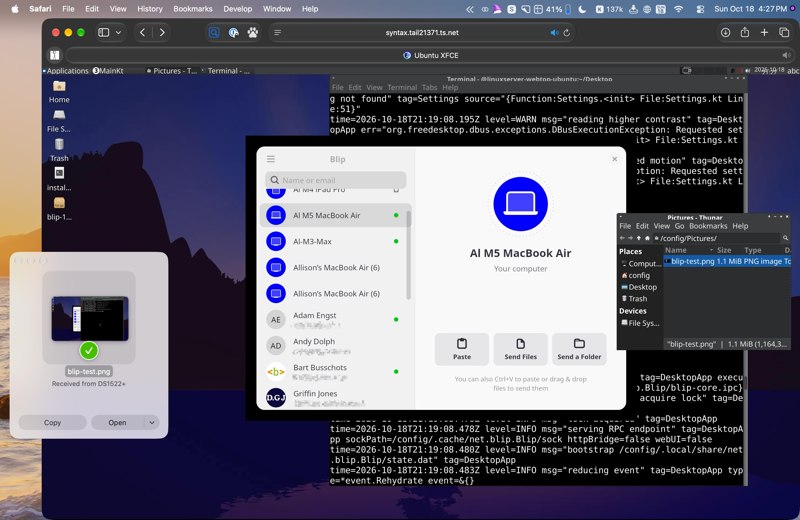Click blip-test.png thumbnail in received popup
The height and width of the screenshot is (520, 800).
pos(90,318)
